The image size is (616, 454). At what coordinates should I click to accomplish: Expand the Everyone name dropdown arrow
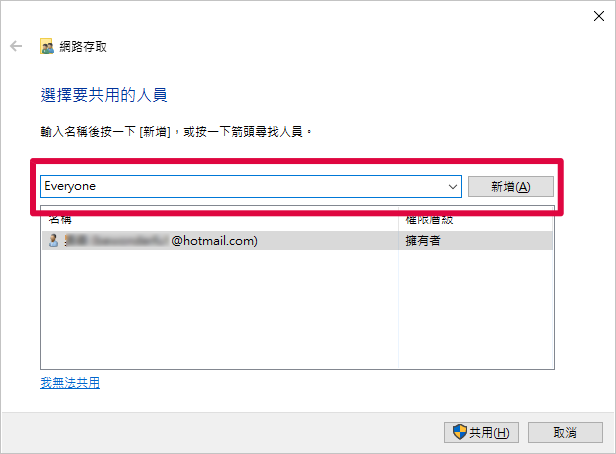coord(453,187)
